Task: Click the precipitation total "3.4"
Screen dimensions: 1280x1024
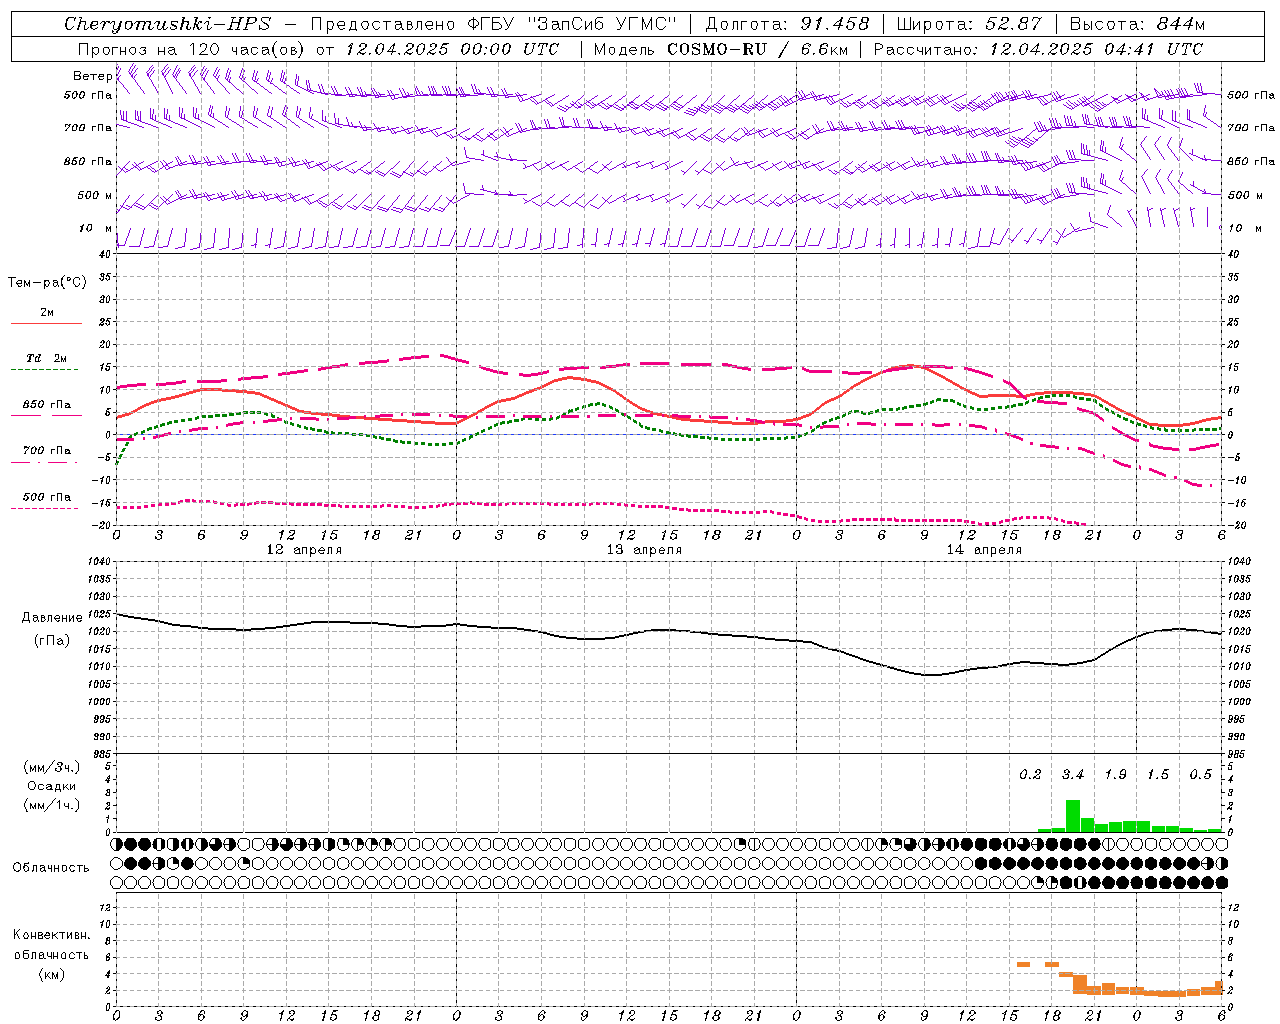Action: click(x=1073, y=775)
